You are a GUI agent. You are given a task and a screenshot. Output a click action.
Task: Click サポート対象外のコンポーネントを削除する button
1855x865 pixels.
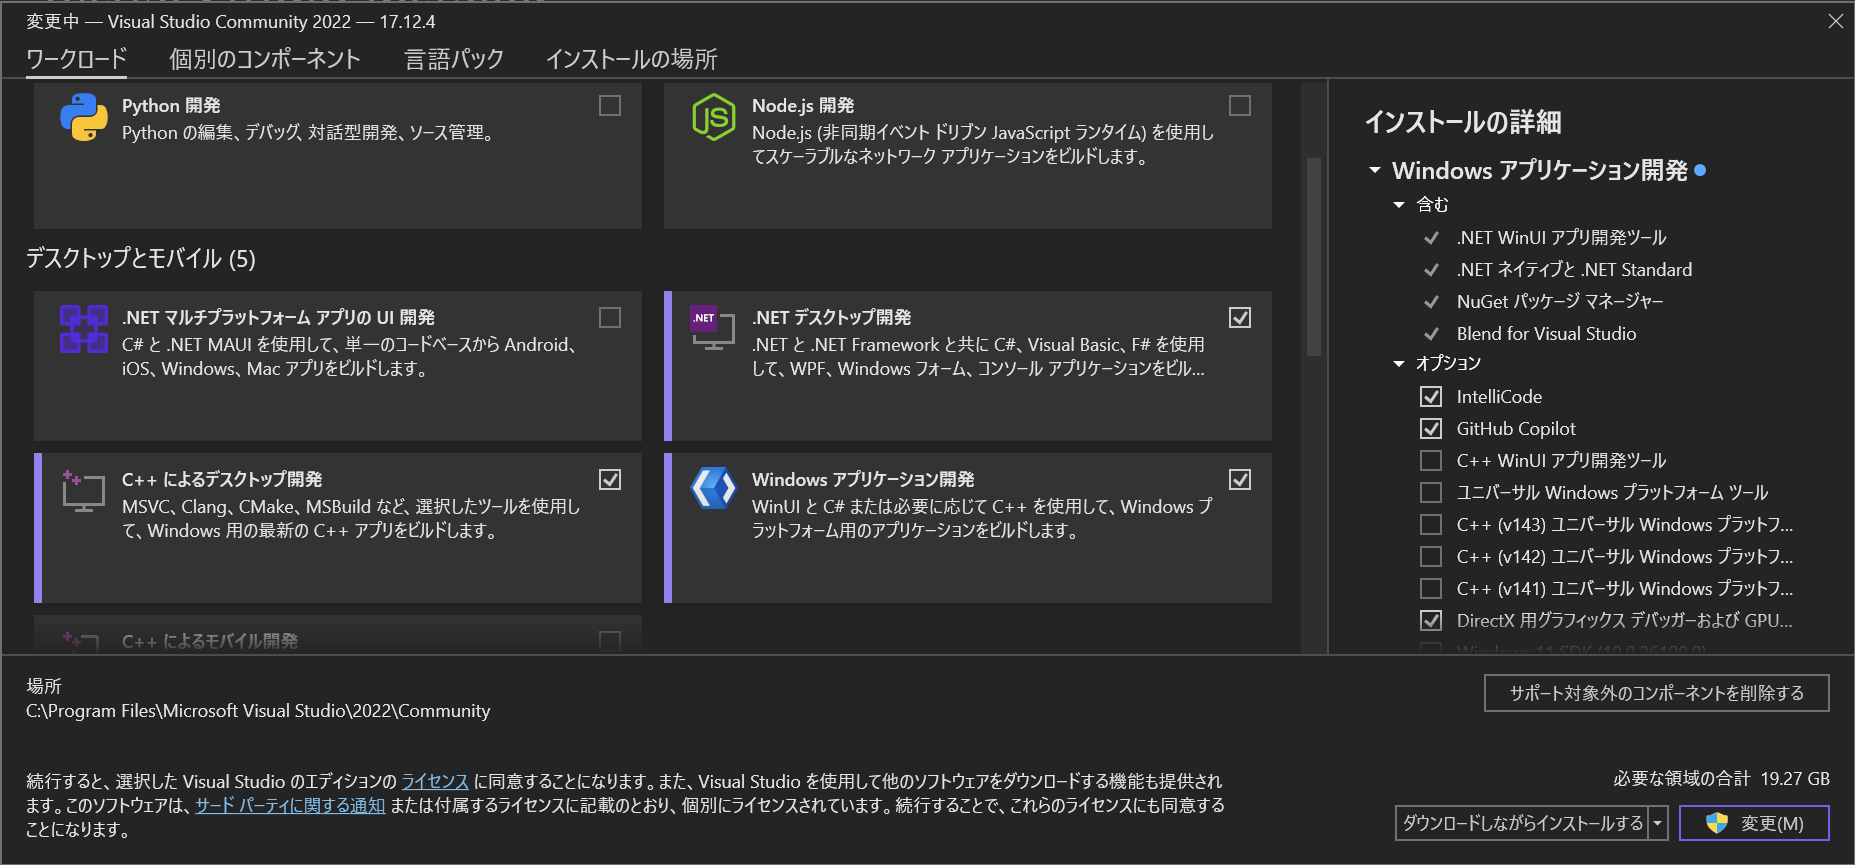coord(1657,693)
